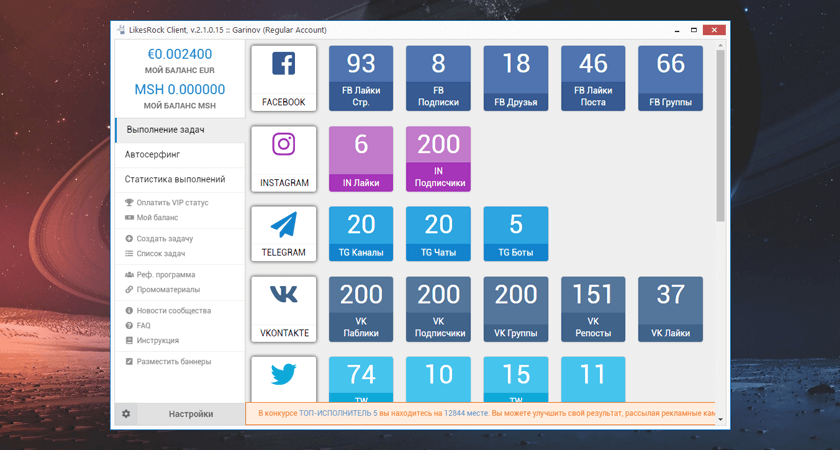Click the plus icon beside Создать задачу
This screenshot has height=450, width=840.
[x=129, y=239]
